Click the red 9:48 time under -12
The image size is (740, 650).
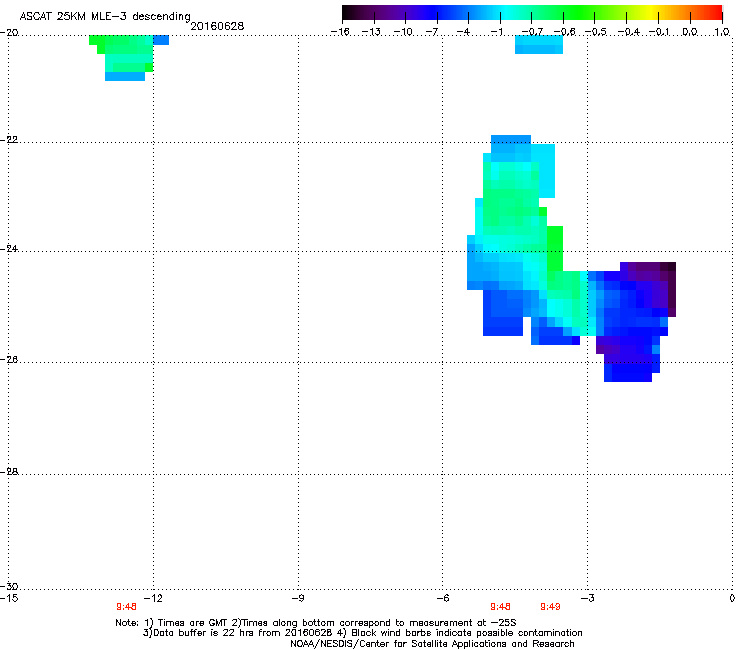(126, 607)
